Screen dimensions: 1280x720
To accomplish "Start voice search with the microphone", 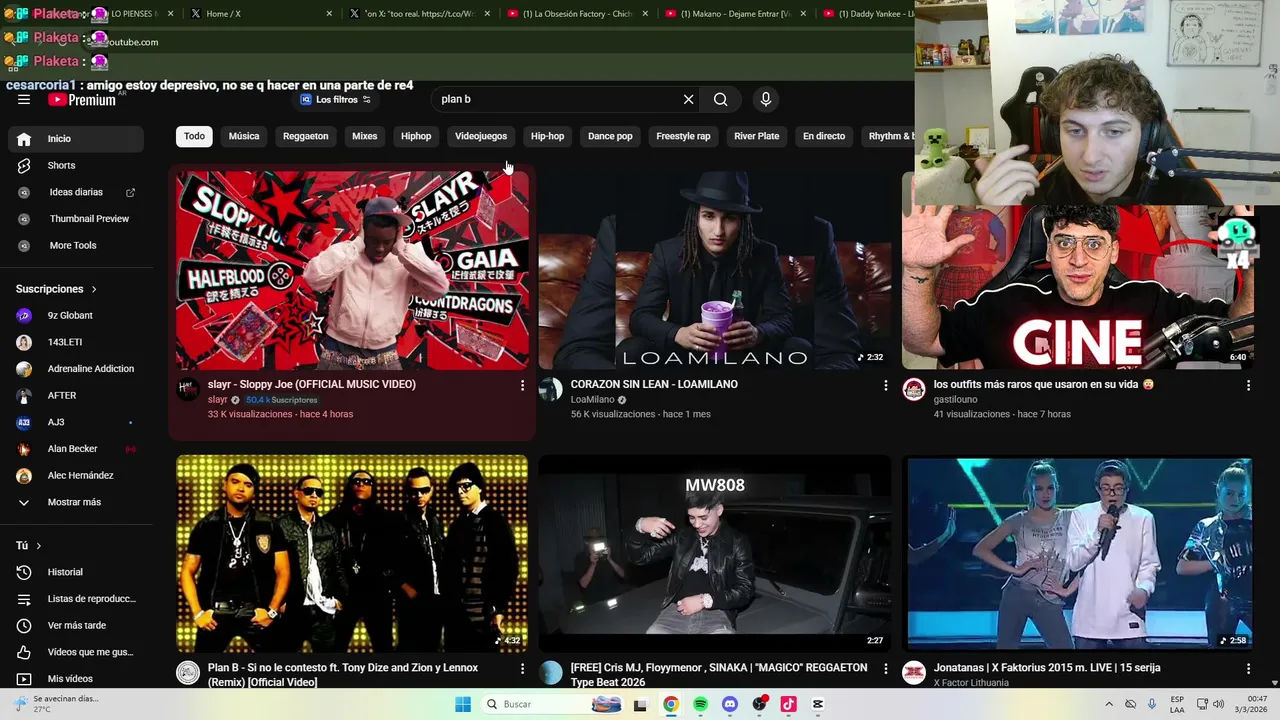I will click(x=766, y=99).
